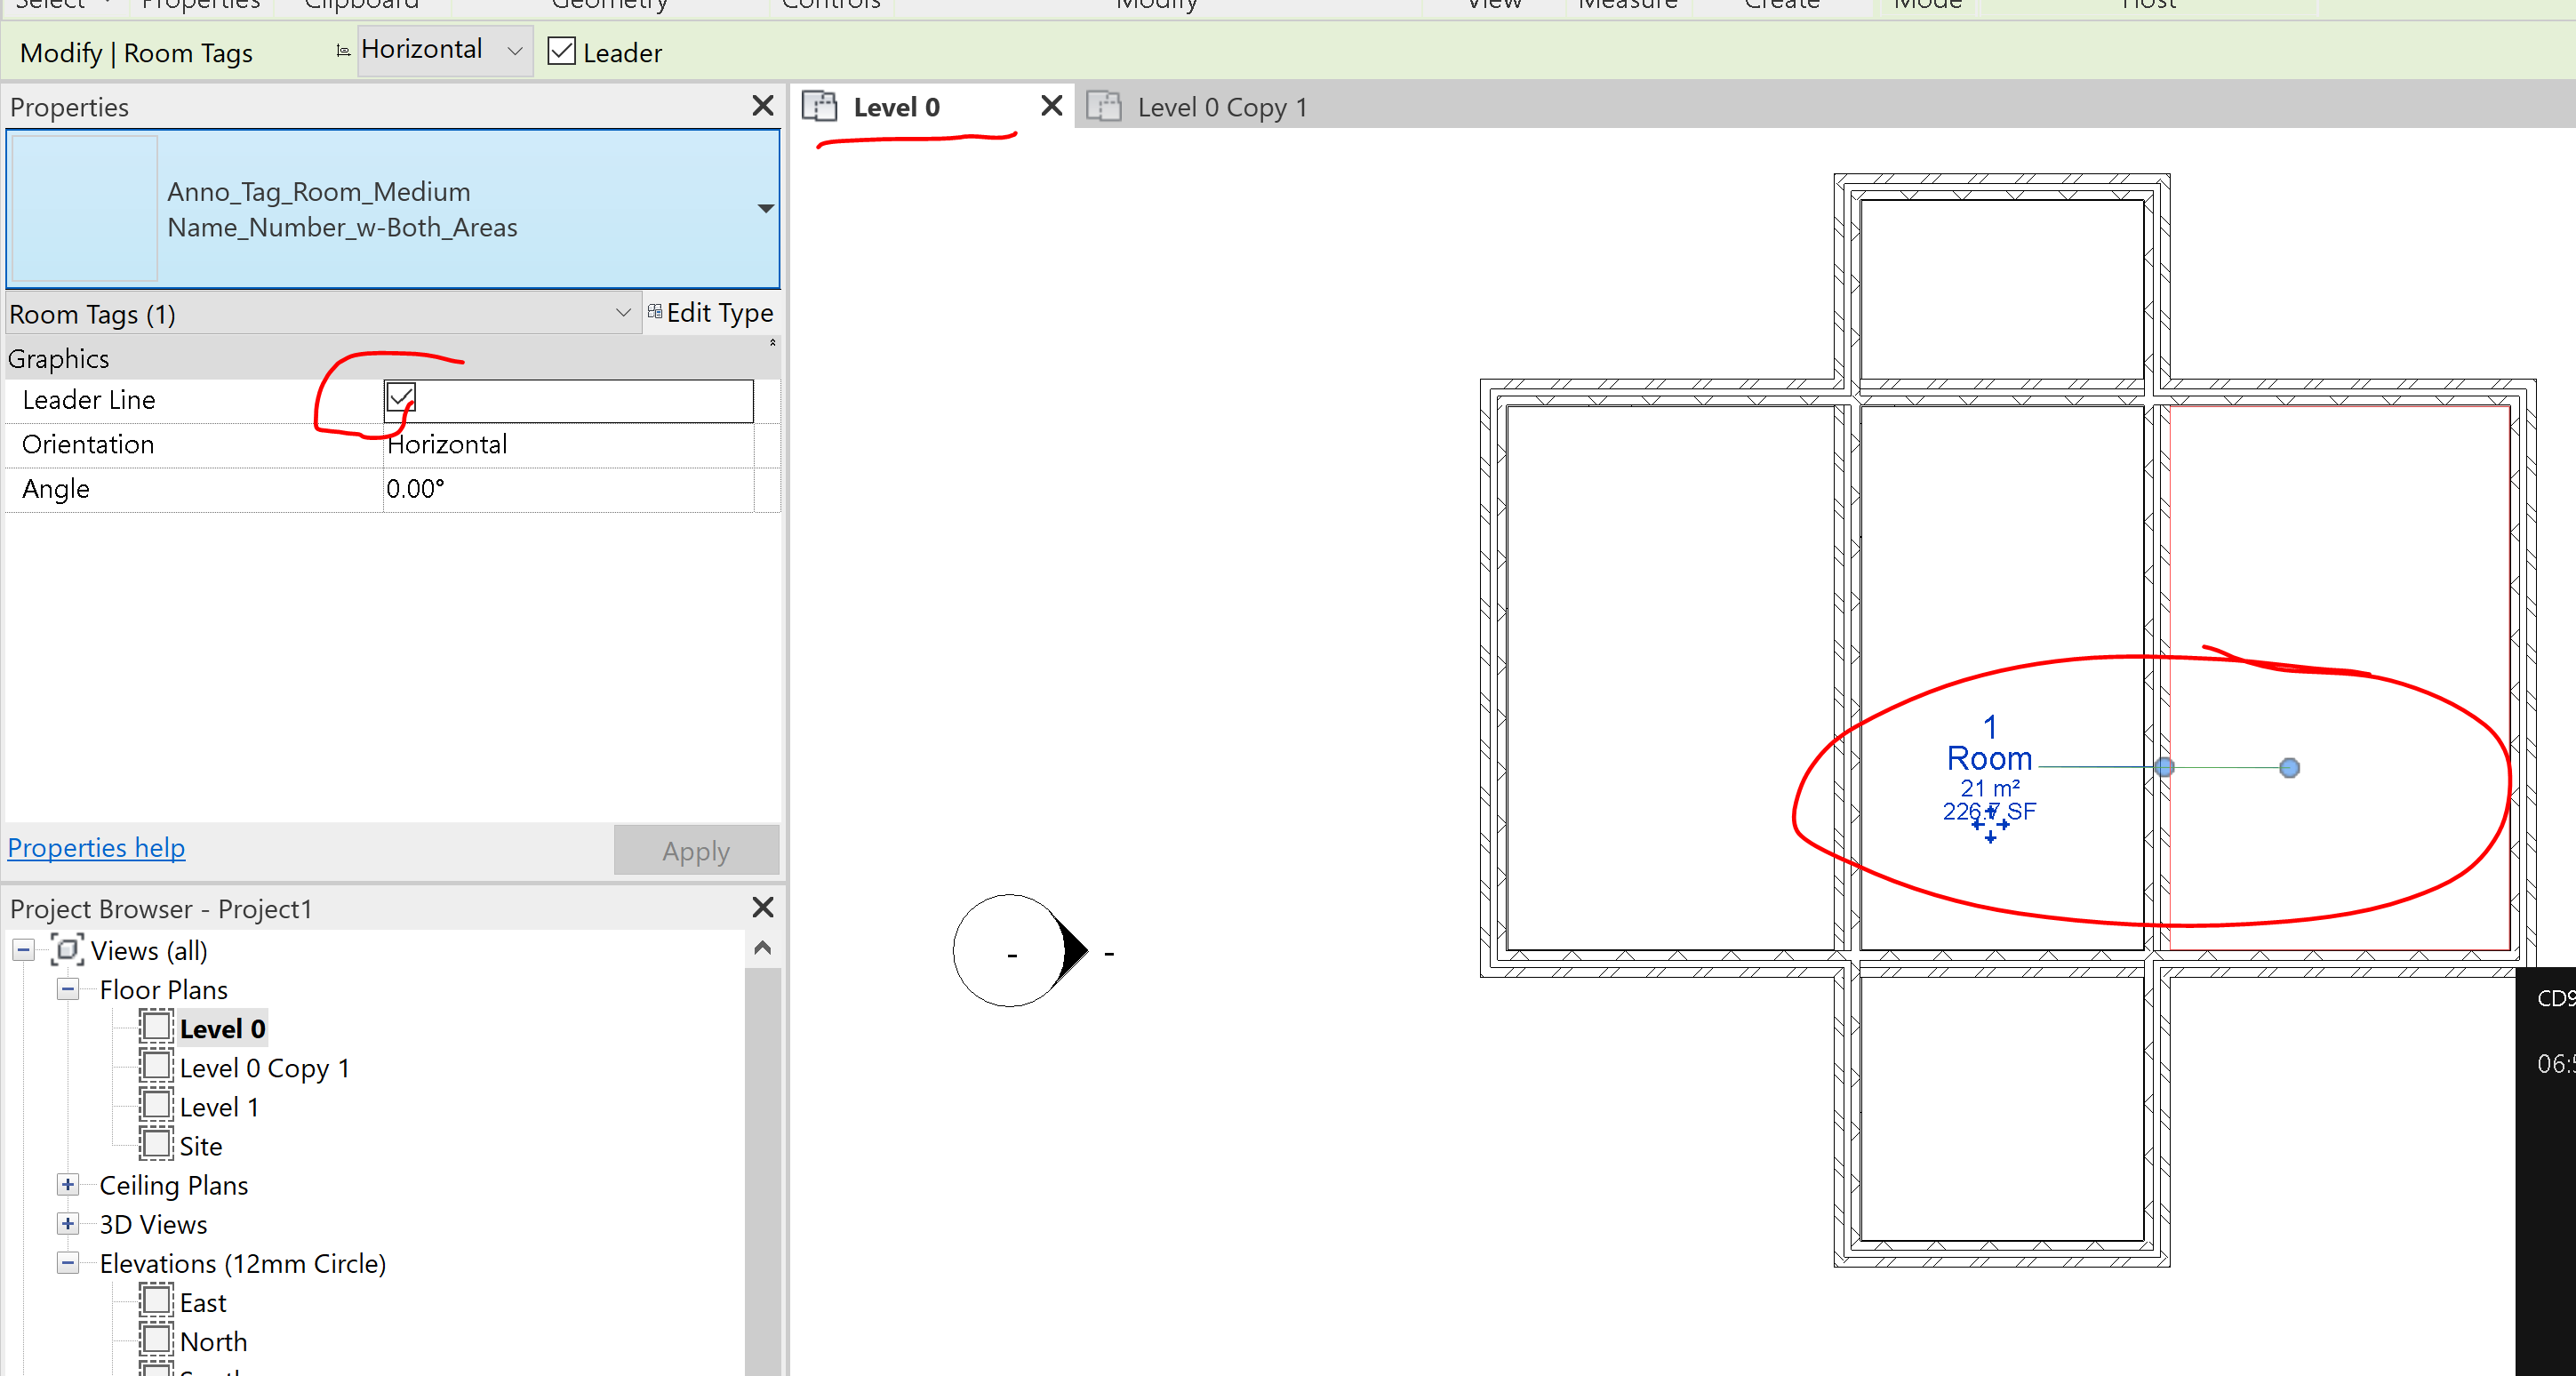Click the move cross below the Room tag
Screen dimensions: 2576x1376
coord(1990,828)
